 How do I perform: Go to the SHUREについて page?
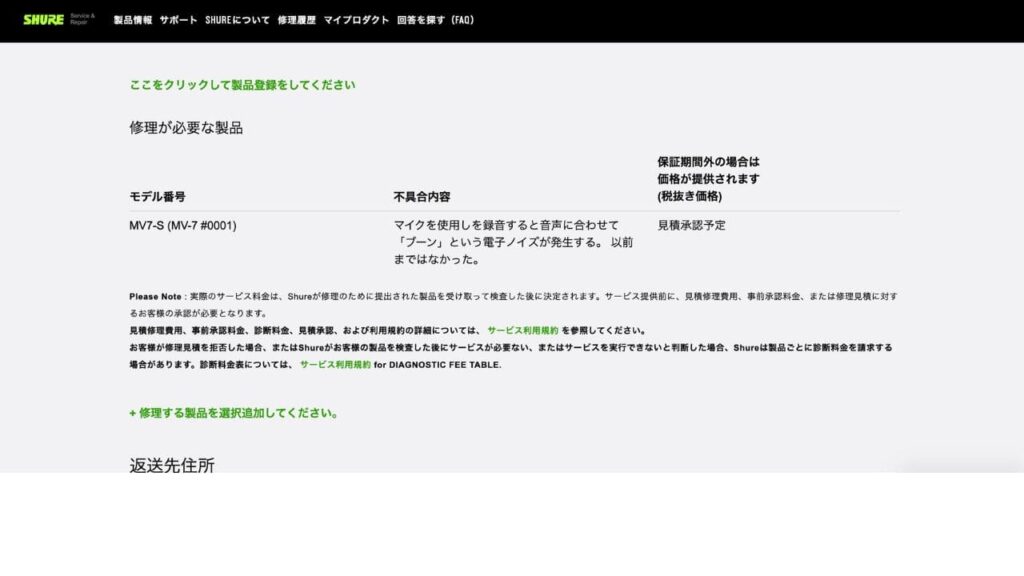[237, 20]
